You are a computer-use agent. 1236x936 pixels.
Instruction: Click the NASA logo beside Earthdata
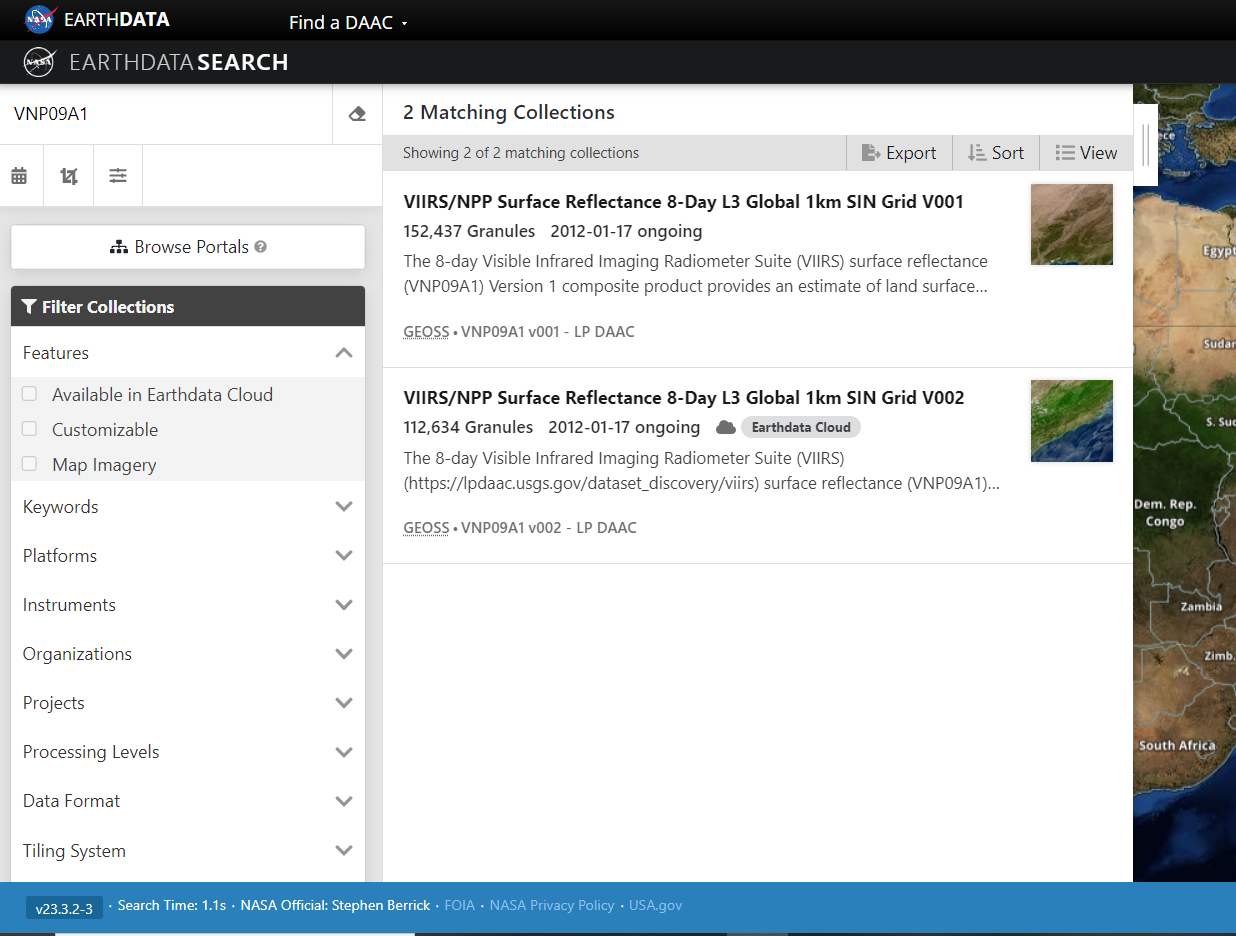(40, 19)
